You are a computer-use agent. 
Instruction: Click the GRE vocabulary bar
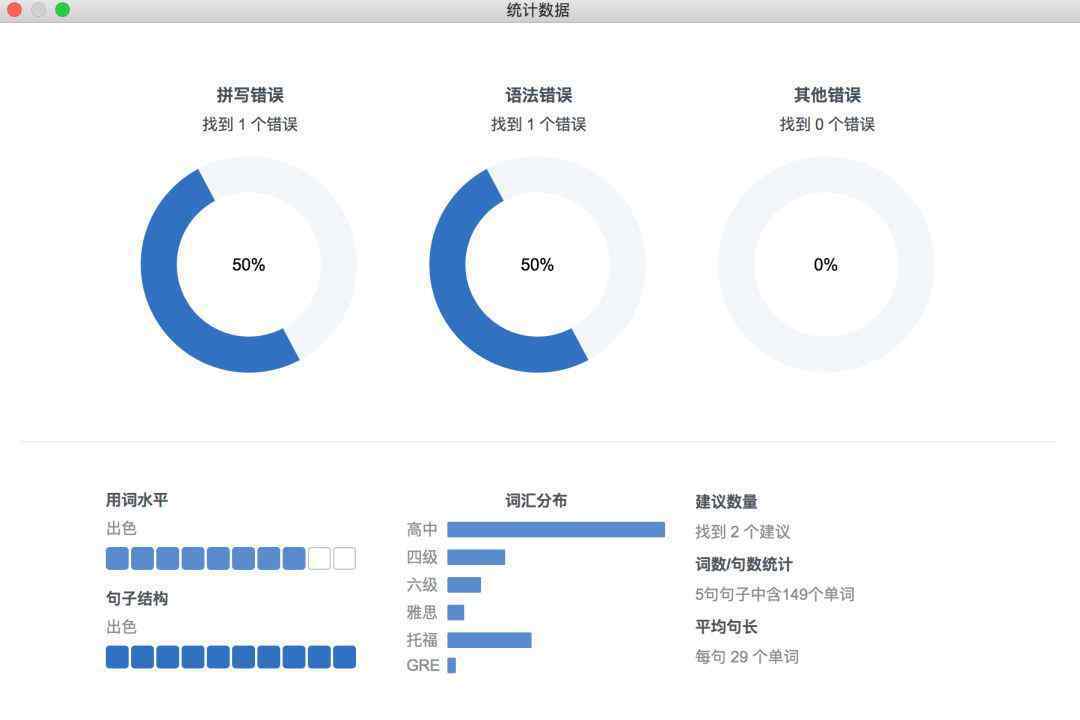[x=452, y=666]
